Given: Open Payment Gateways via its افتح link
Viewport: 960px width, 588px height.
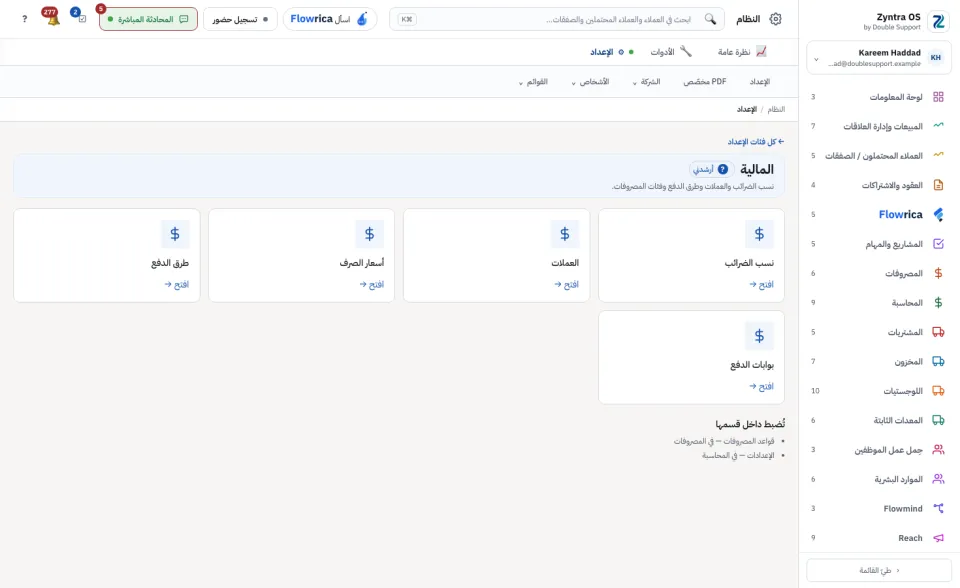Looking at the screenshot, I should point(761,386).
